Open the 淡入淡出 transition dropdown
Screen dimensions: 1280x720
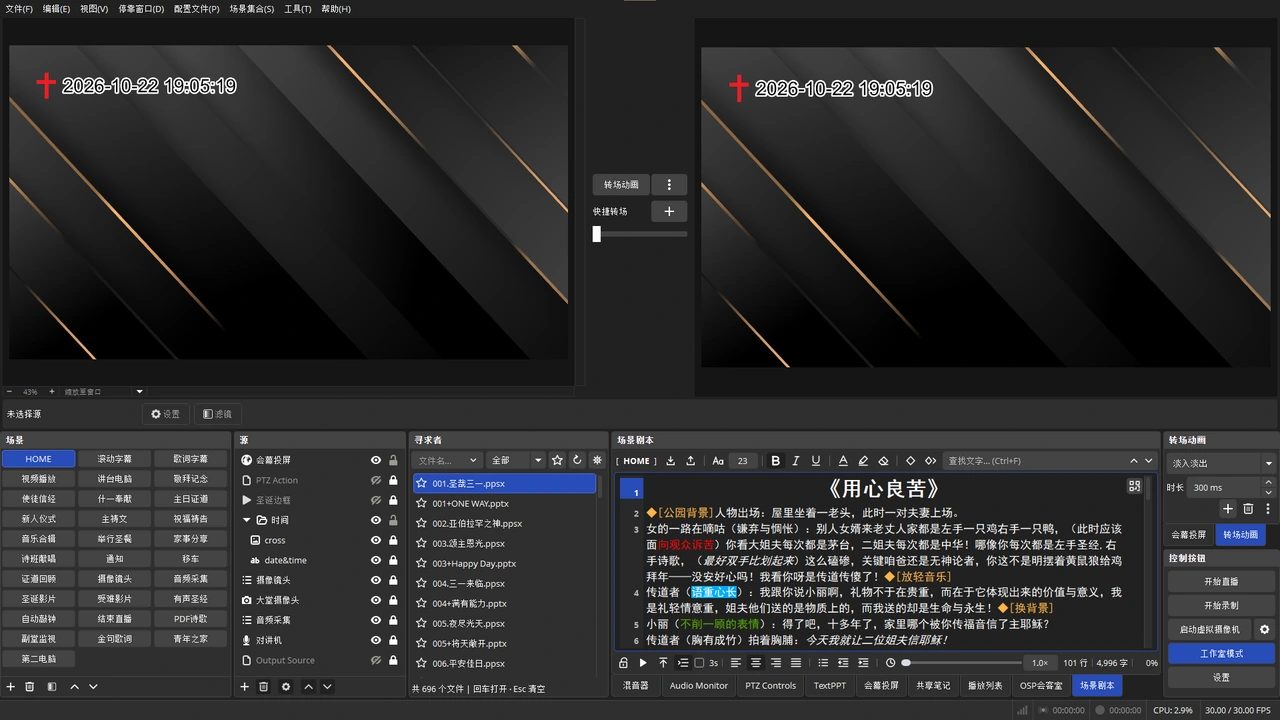click(x=1221, y=463)
